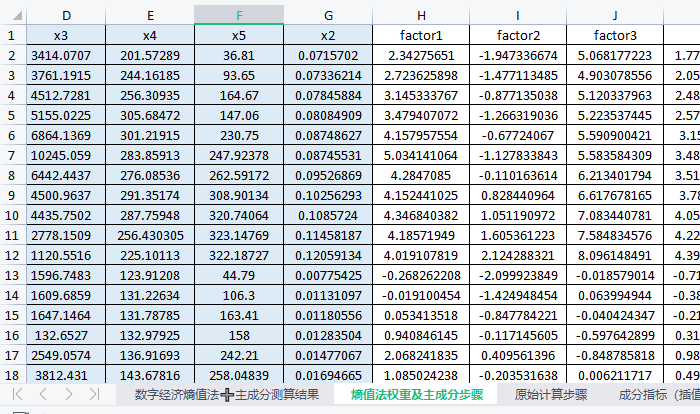Click cell with value 0.01131097
This screenshot has height=414, width=700.
328,295
